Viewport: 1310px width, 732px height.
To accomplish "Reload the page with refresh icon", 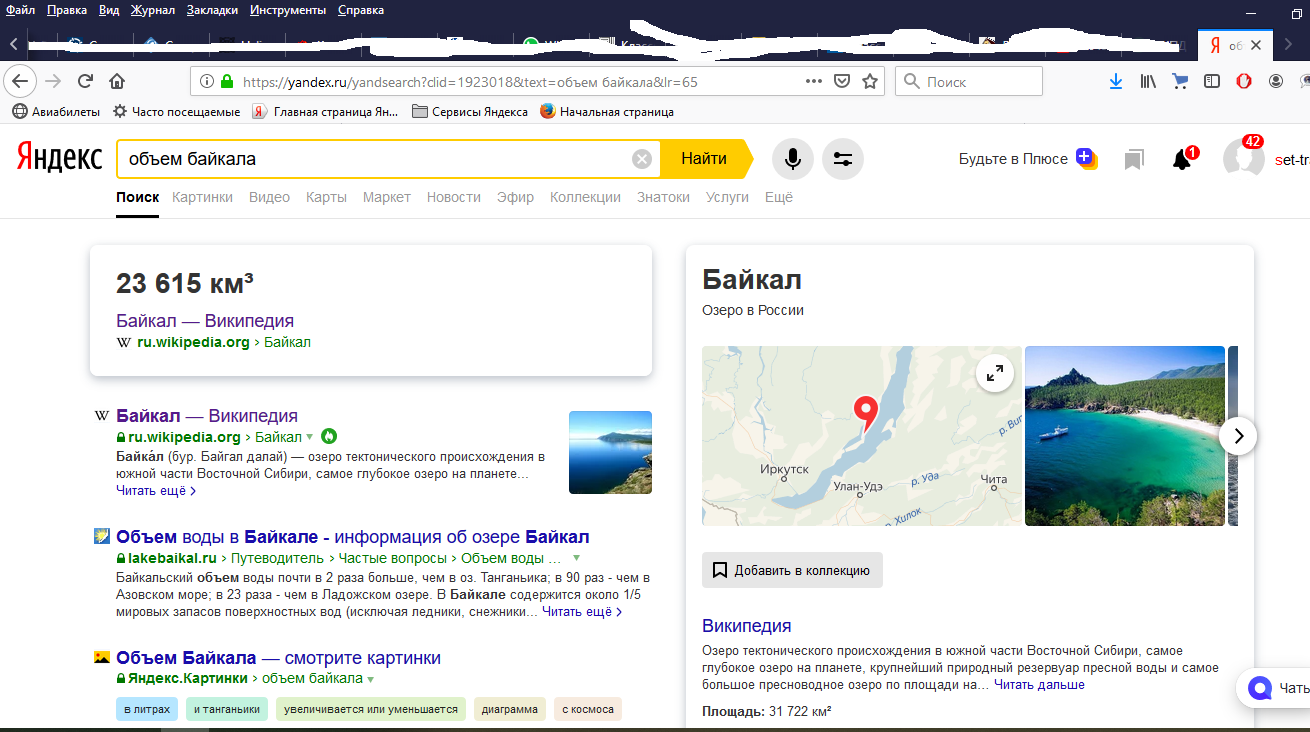I will (x=86, y=81).
